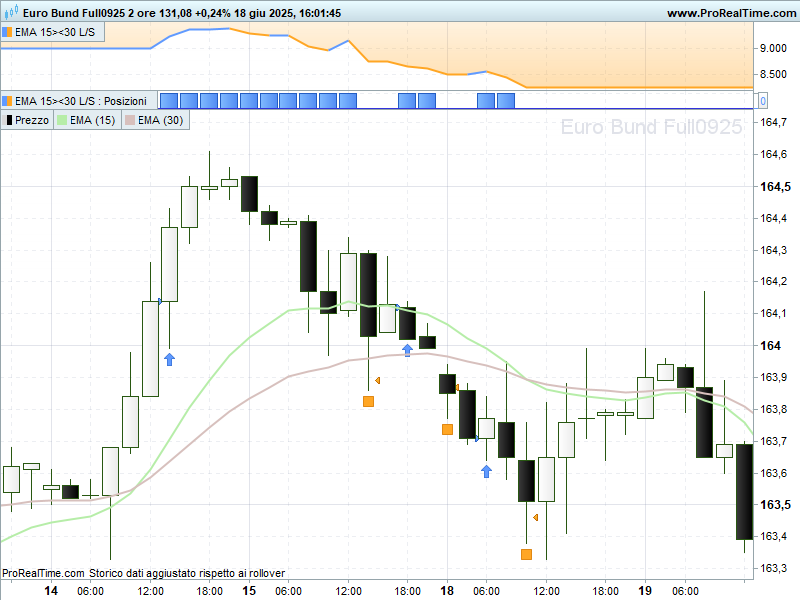This screenshot has width=800, height=600.
Task: Select the EMA 15><30 L/S equity label
Action: click(55, 32)
